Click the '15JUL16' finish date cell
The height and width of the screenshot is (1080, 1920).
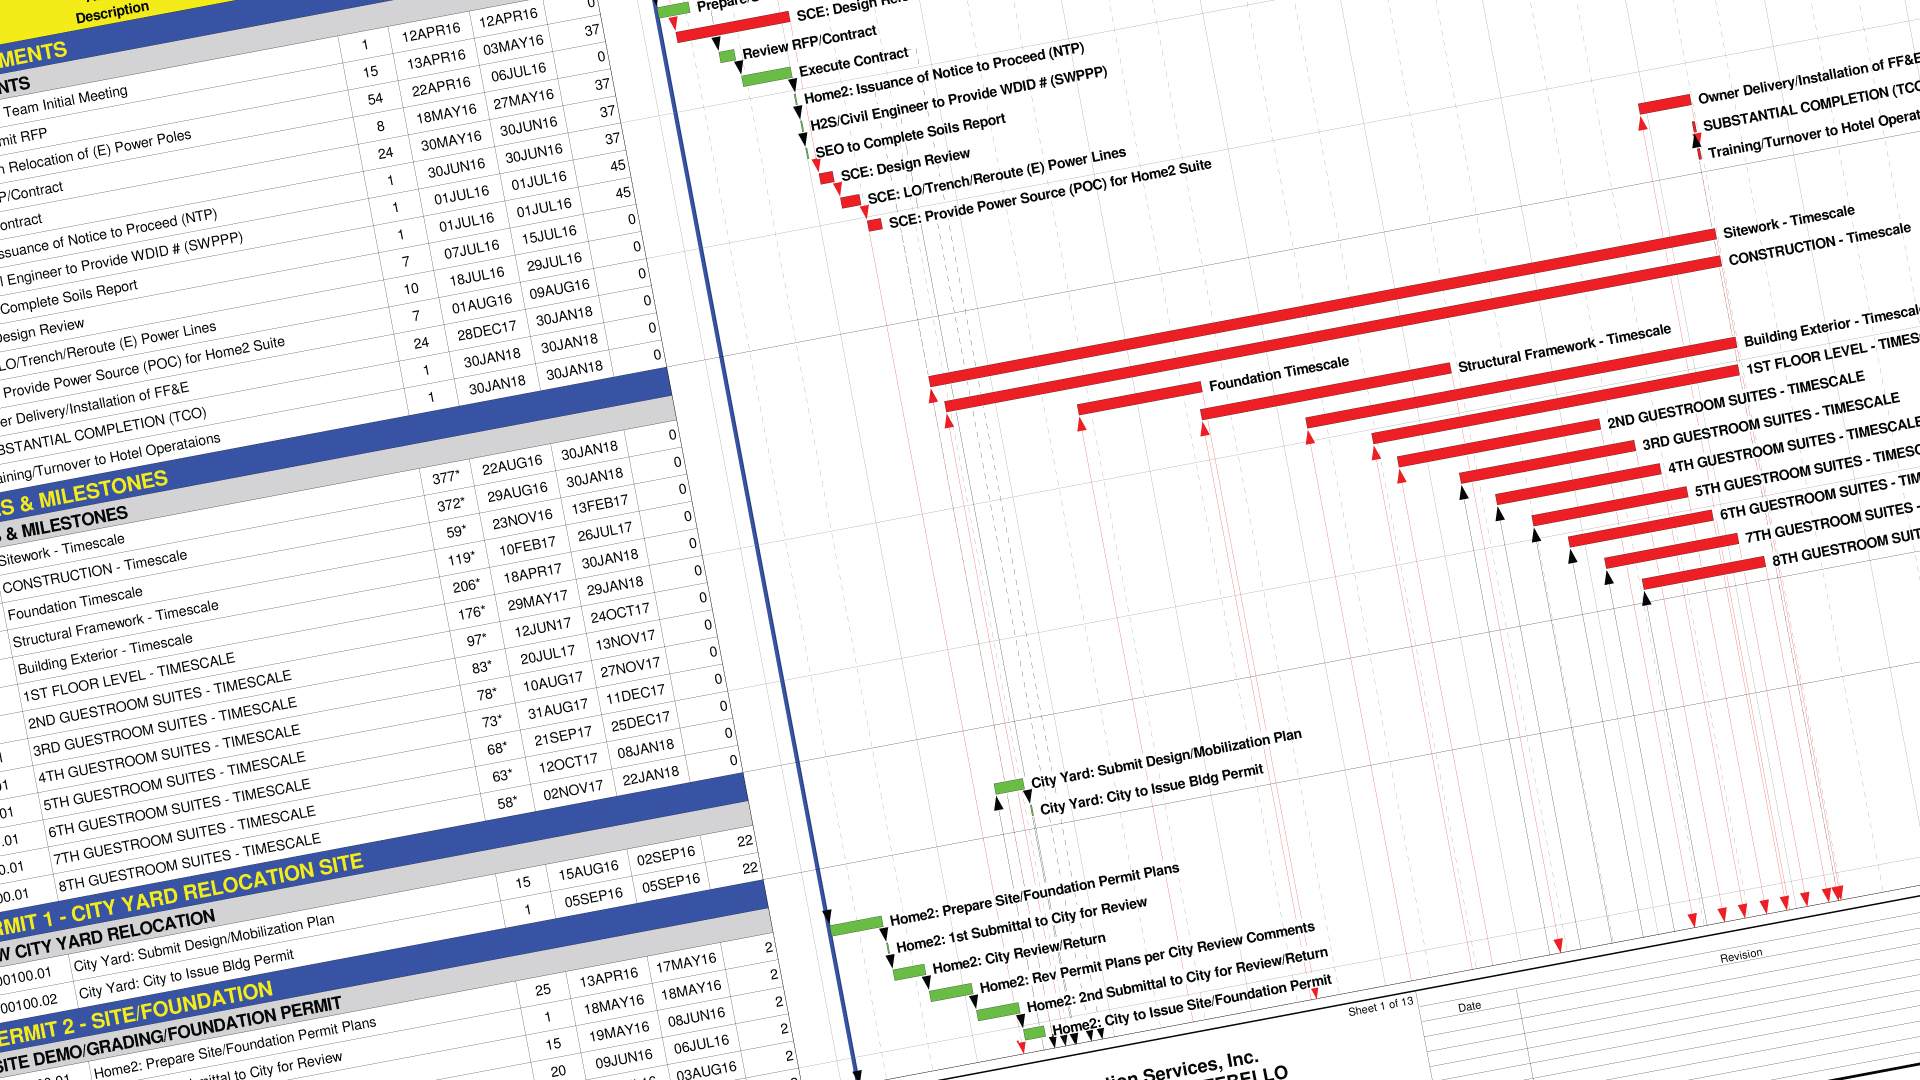[x=549, y=236]
